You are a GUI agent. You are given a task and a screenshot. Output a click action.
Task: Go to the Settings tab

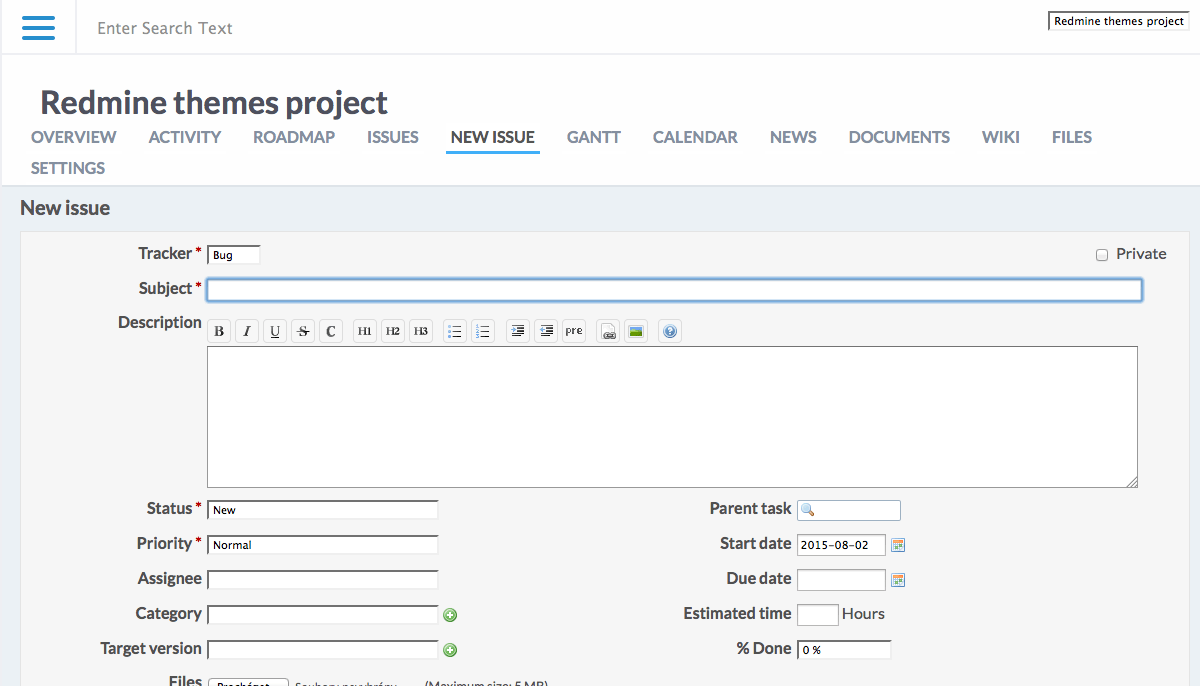tap(68, 168)
